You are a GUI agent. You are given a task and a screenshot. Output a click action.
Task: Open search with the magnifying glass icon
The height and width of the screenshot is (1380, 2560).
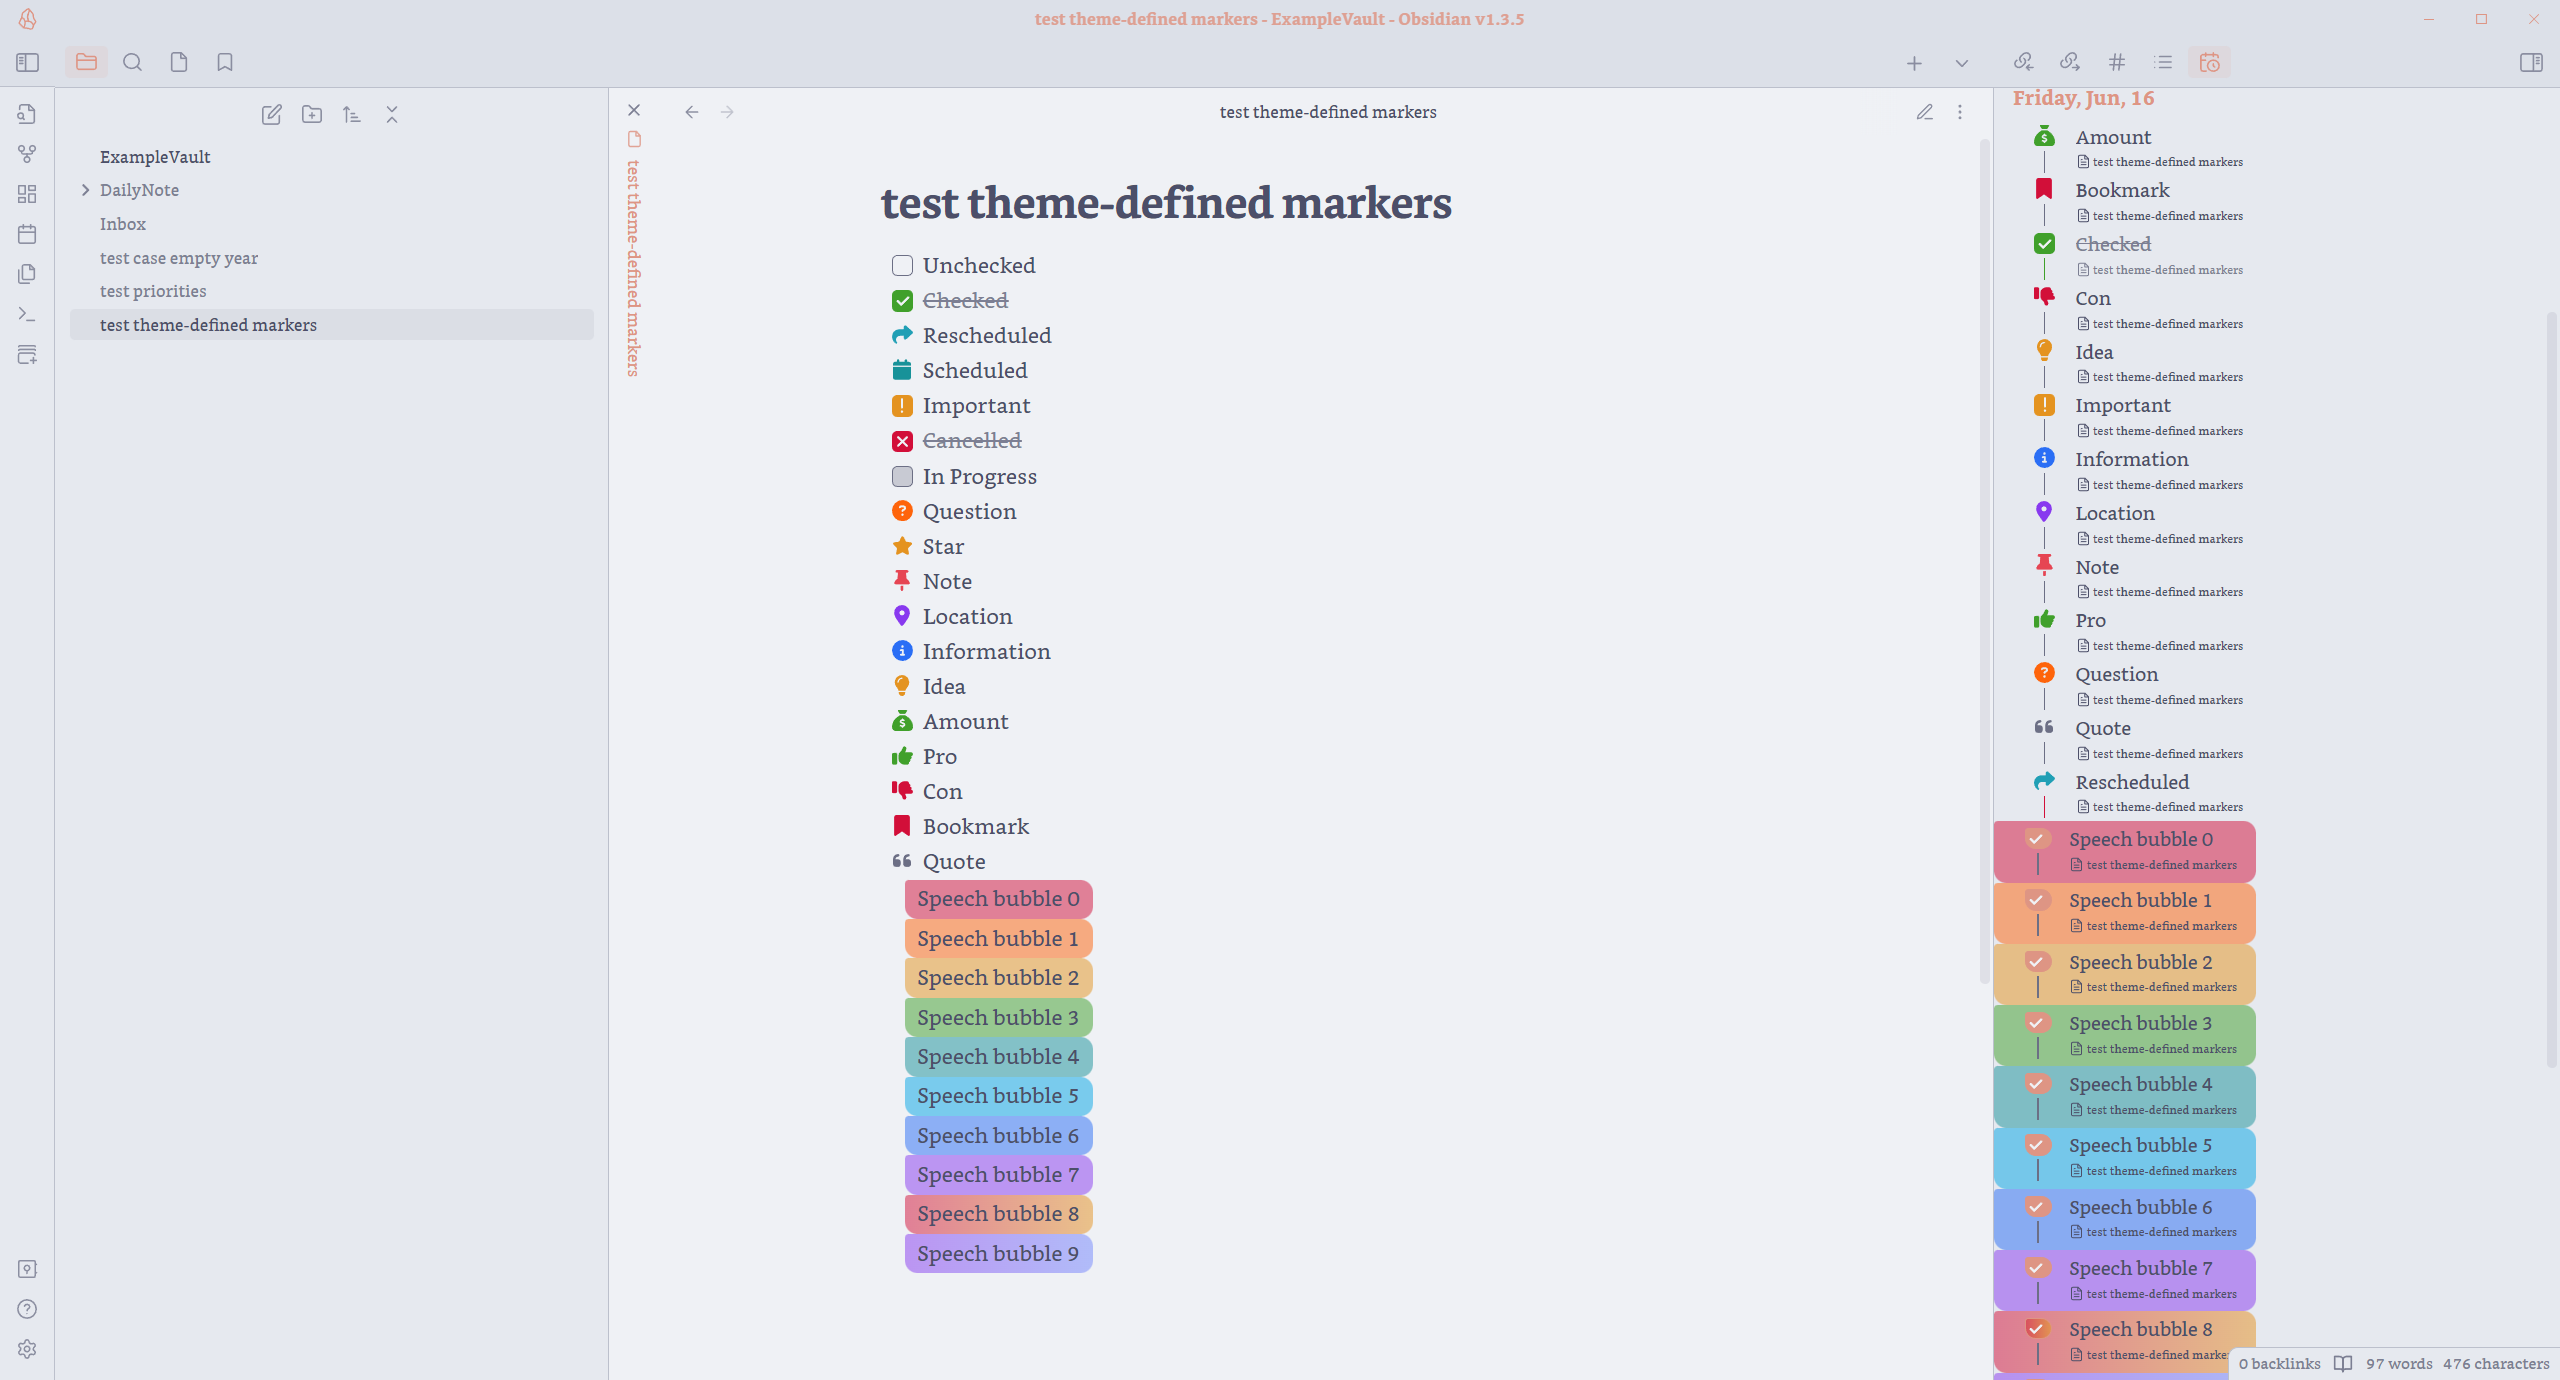pos(132,62)
